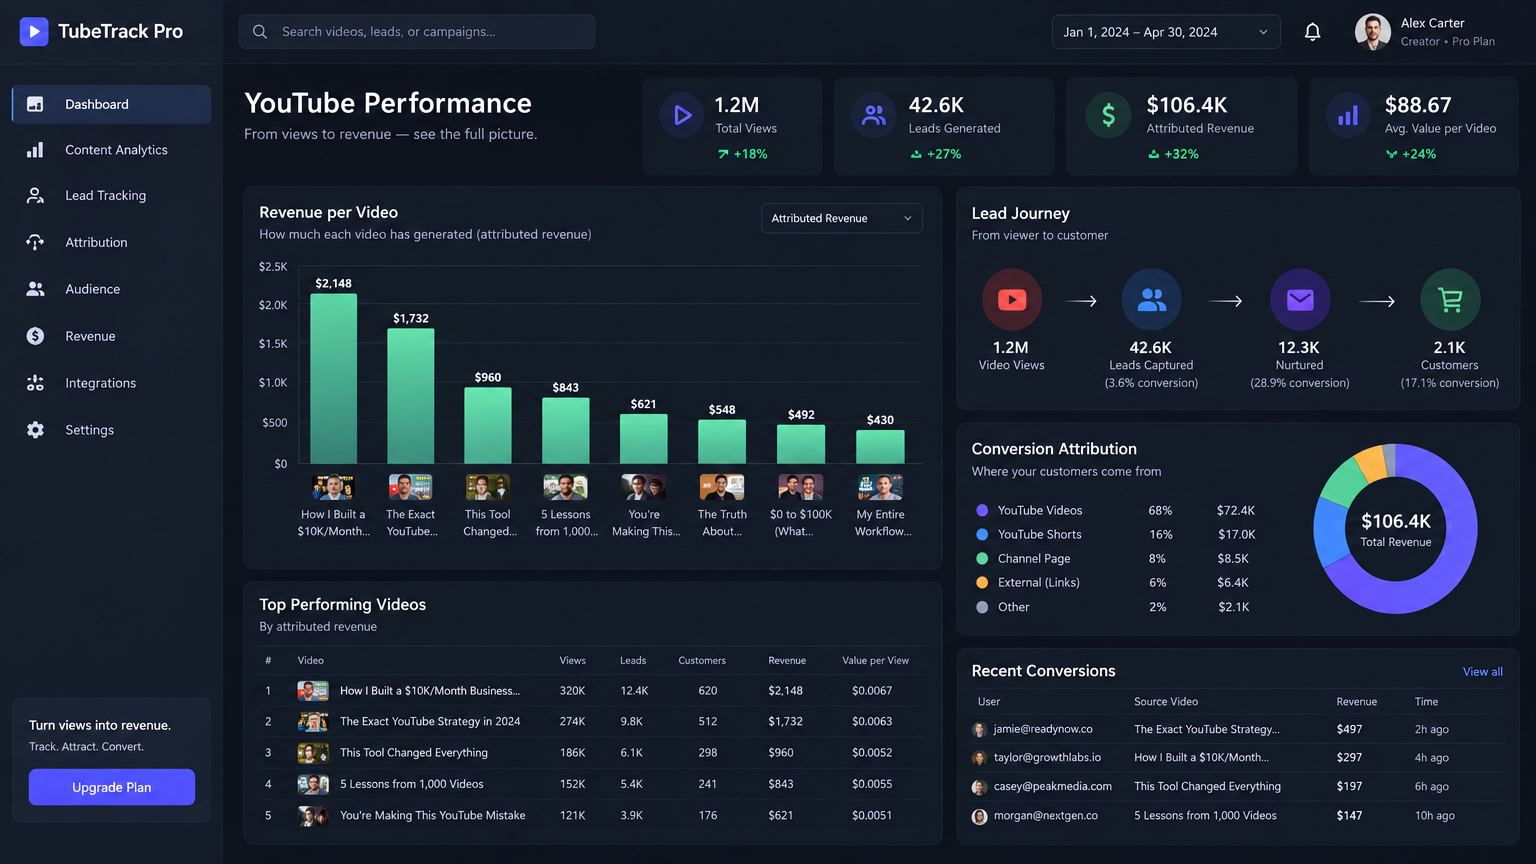This screenshot has width=1536, height=864.
Task: Select the Lead Tracking person icon
Action: (35, 196)
